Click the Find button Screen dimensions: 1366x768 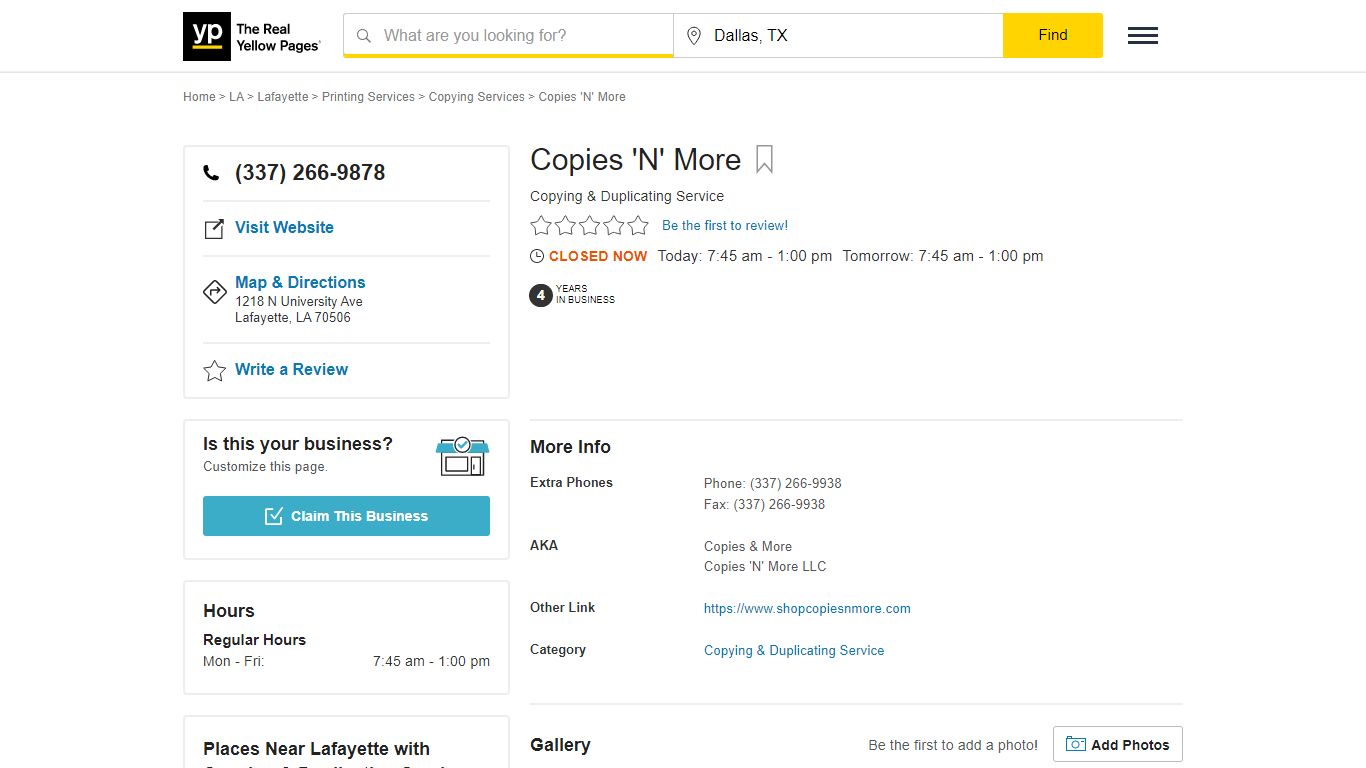[x=1053, y=36]
